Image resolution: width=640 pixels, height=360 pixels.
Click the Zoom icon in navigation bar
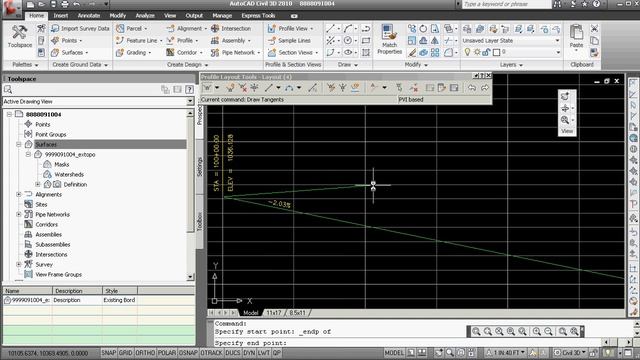point(565,120)
